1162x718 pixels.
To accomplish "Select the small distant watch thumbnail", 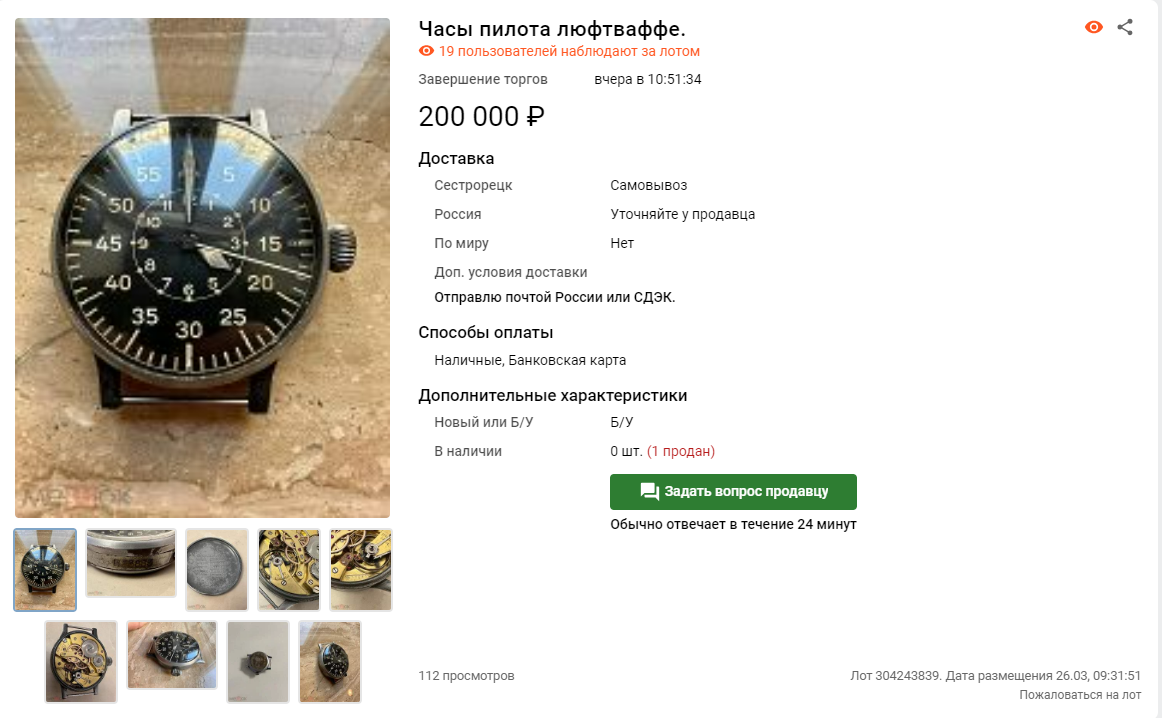I will (x=258, y=662).
